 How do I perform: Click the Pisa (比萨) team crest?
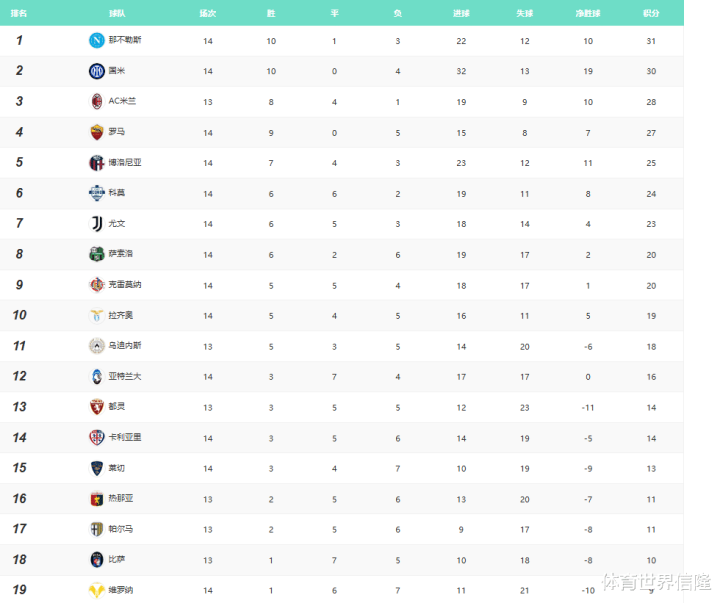tap(97, 559)
